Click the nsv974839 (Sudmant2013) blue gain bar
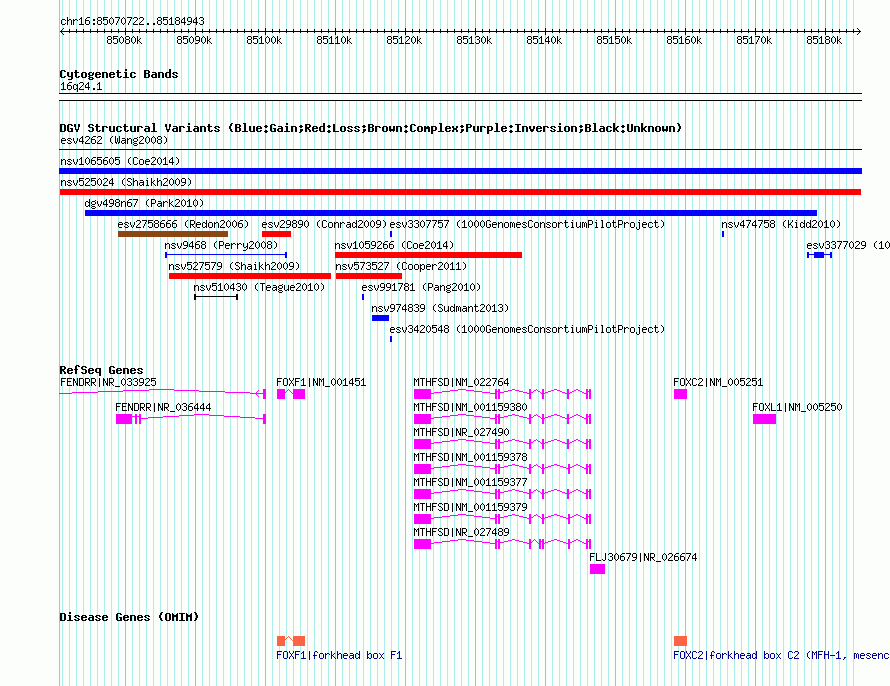This screenshot has width=890, height=686. 380,318
